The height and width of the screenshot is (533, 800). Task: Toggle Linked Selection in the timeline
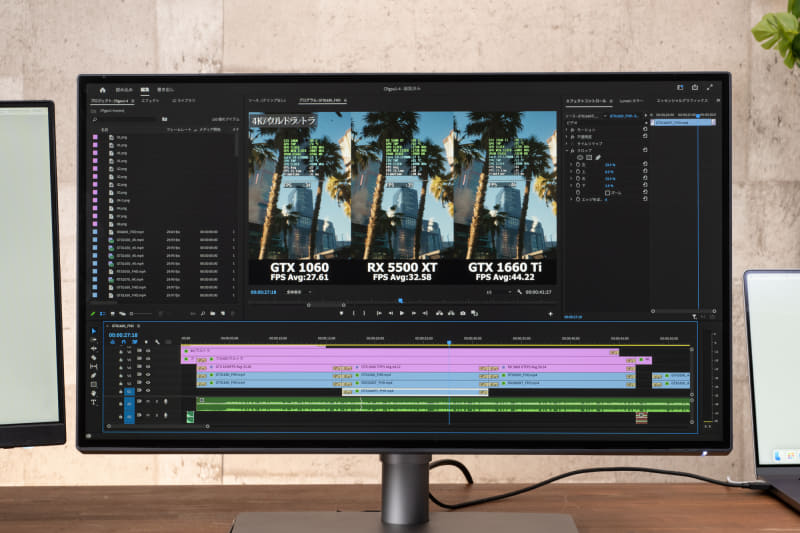(134, 342)
